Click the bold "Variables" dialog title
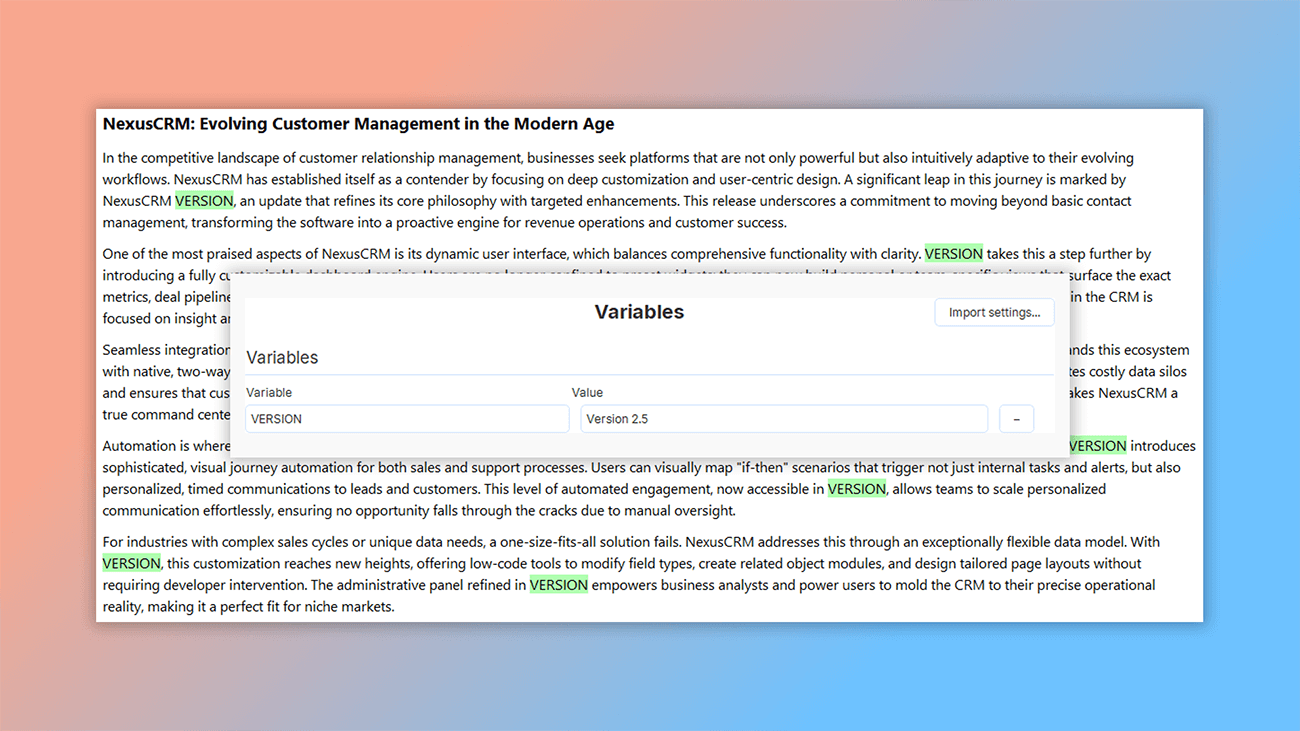This screenshot has width=1300, height=731. [x=639, y=311]
